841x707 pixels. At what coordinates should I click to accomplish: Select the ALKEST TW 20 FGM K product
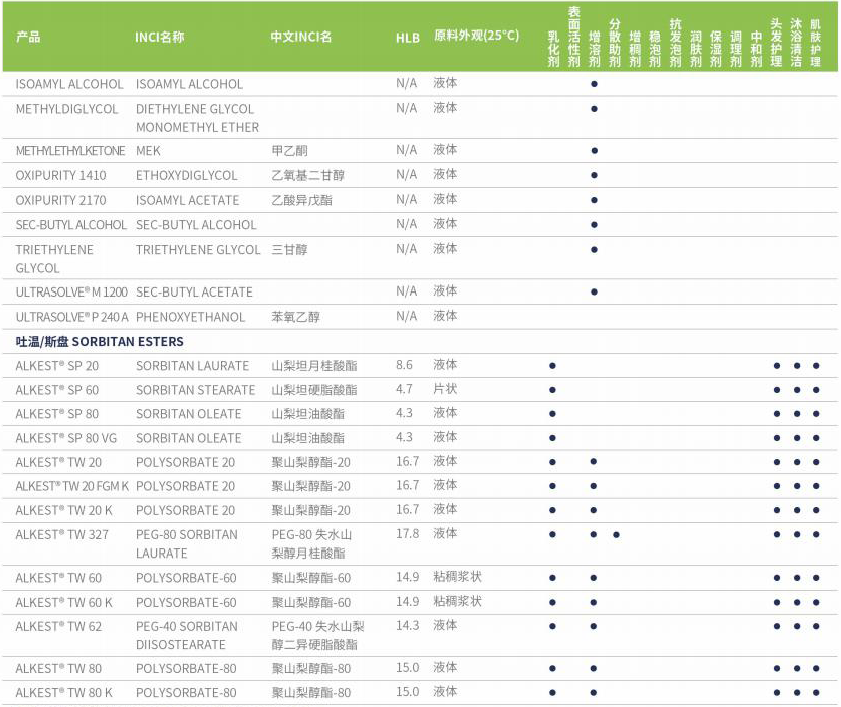[x=72, y=487]
